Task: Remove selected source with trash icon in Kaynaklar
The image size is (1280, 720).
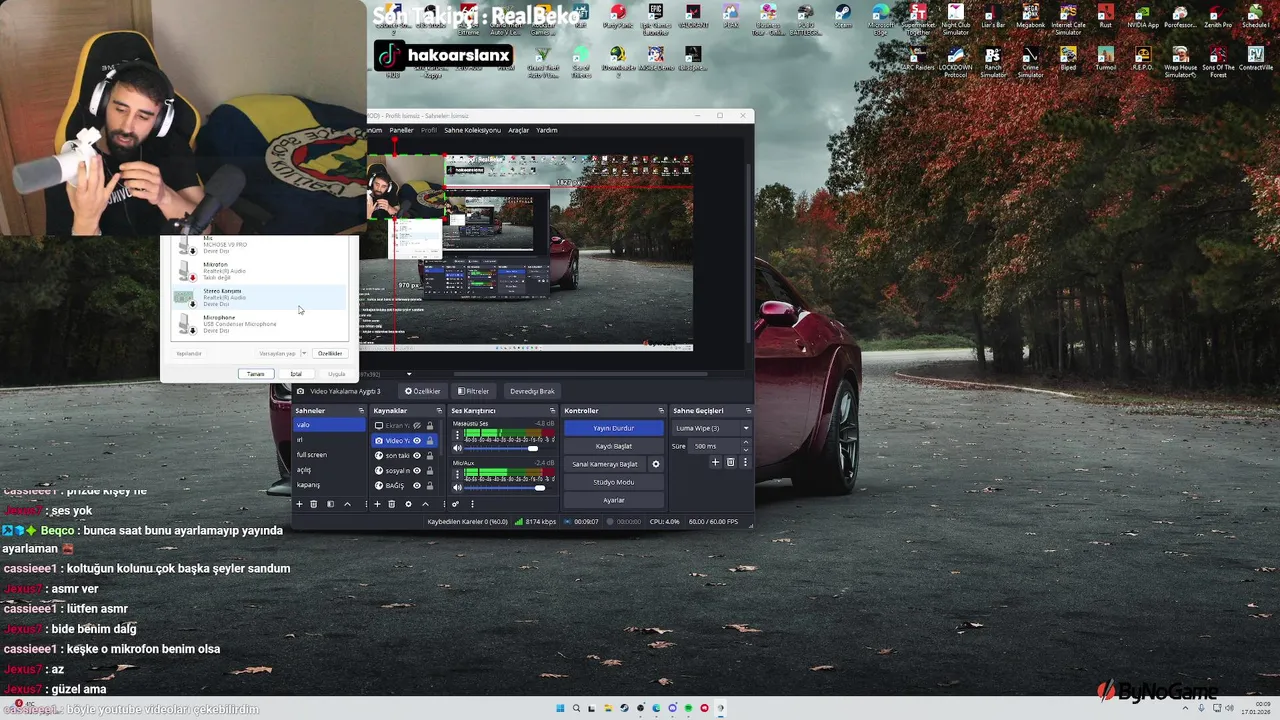Action: (392, 504)
